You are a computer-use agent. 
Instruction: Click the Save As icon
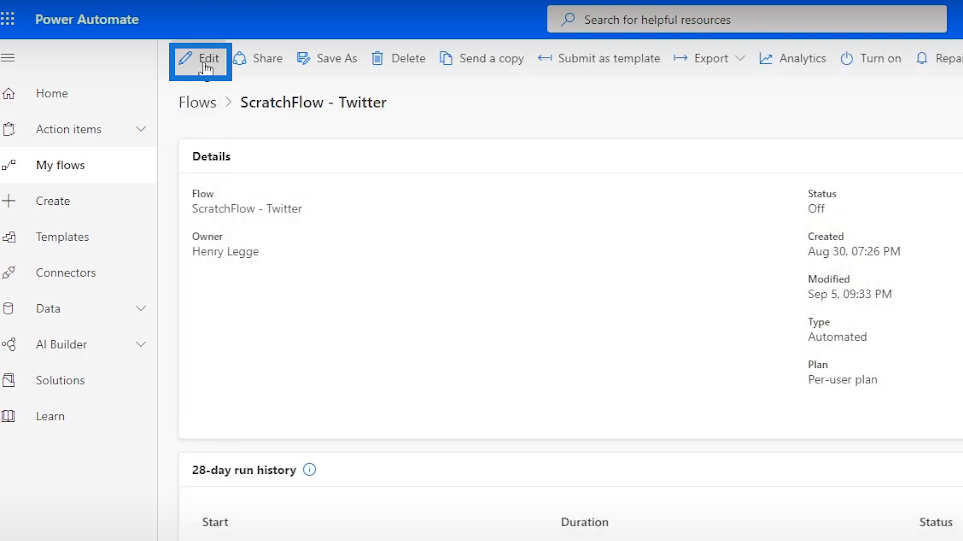(303, 58)
